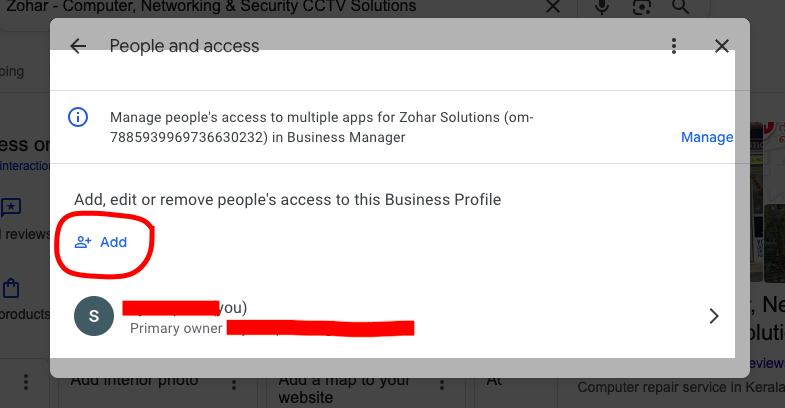Click the reviews icon on left edge
This screenshot has width=785, height=408.
point(11,208)
